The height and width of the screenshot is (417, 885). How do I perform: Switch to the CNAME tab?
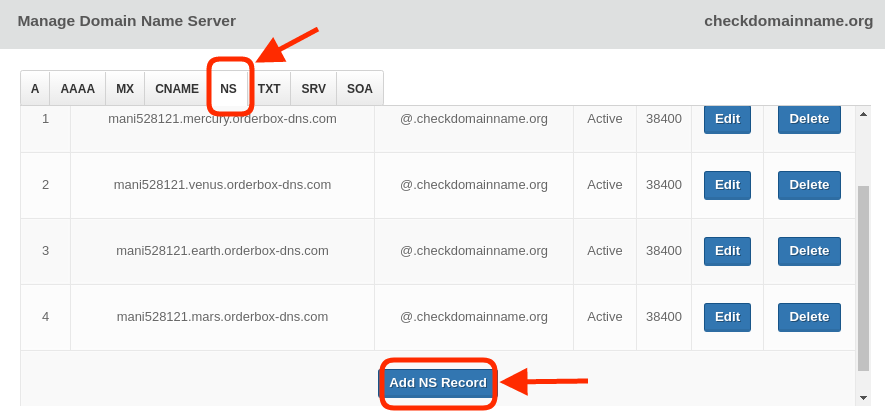click(x=177, y=89)
